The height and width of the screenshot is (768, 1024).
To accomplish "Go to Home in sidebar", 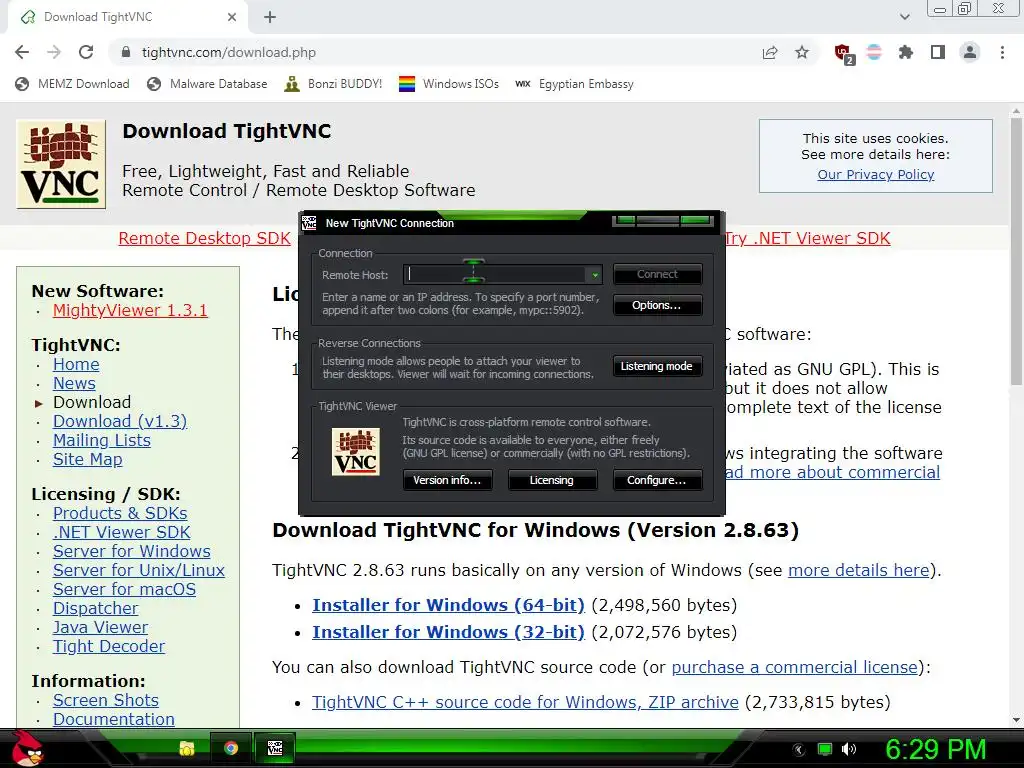I will pyautogui.click(x=76, y=364).
